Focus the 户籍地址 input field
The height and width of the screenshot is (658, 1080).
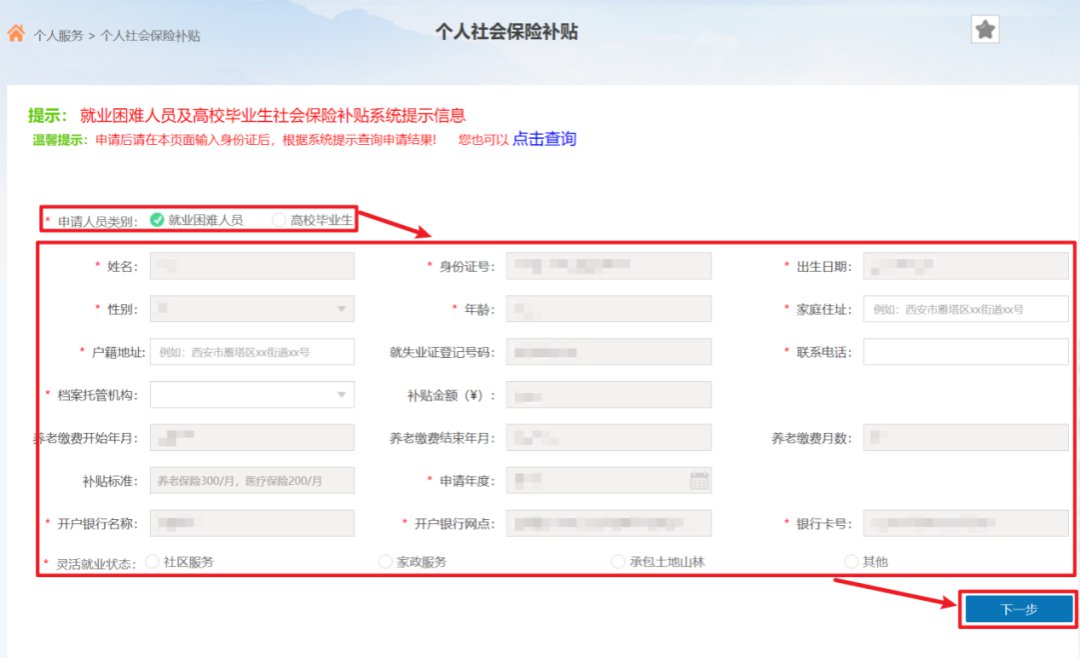click(252, 351)
